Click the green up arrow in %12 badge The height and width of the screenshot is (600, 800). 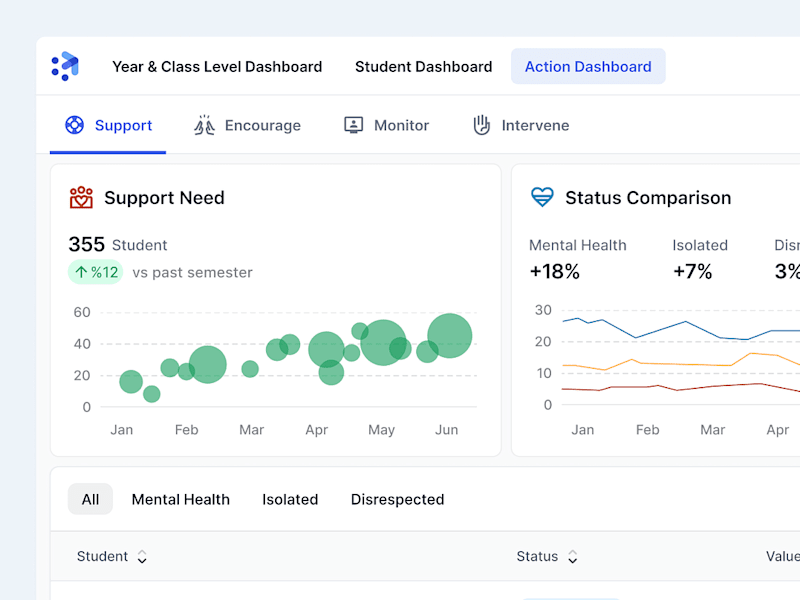click(81, 272)
